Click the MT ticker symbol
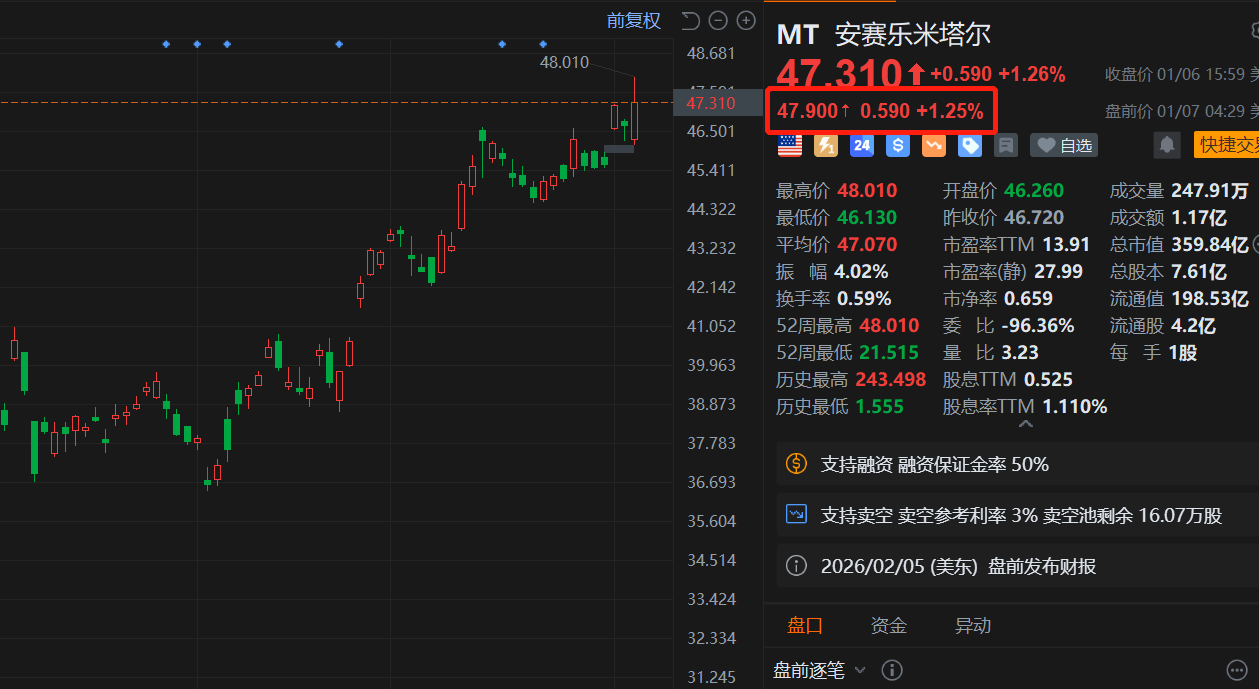The width and height of the screenshot is (1259, 689). (797, 34)
